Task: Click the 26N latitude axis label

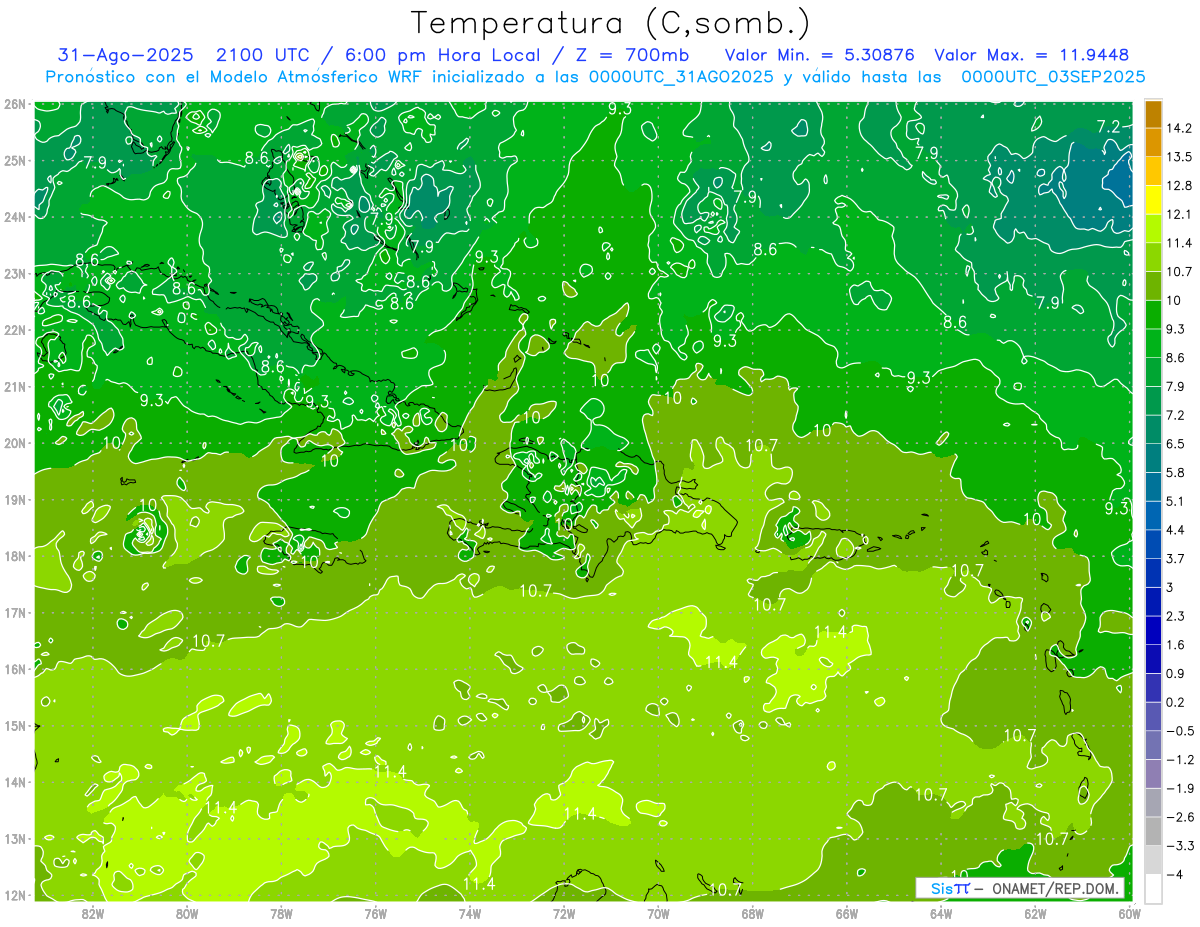Action: [x=14, y=103]
